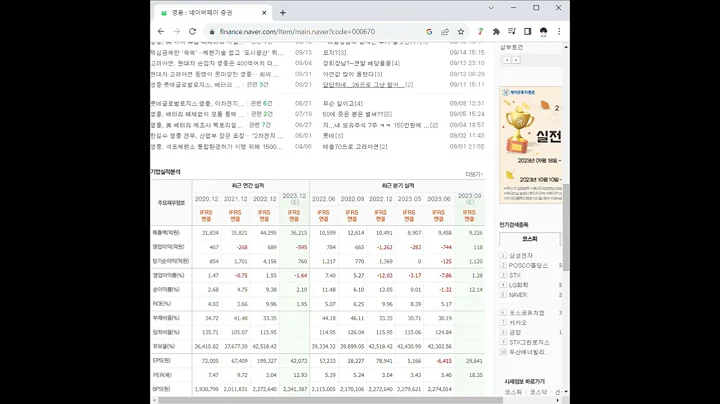Open news headline 핵심금속만 '쑥쑥' dated 09/13

[217, 52]
